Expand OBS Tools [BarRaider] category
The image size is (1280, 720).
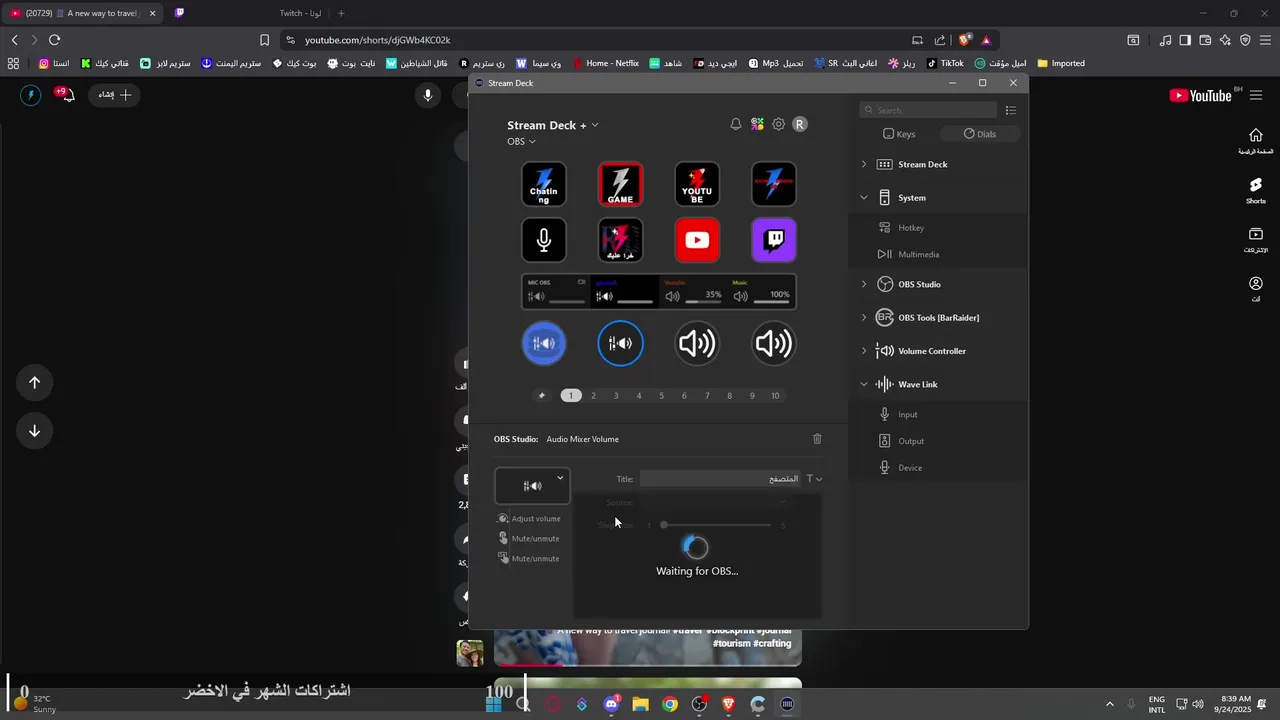click(864, 317)
